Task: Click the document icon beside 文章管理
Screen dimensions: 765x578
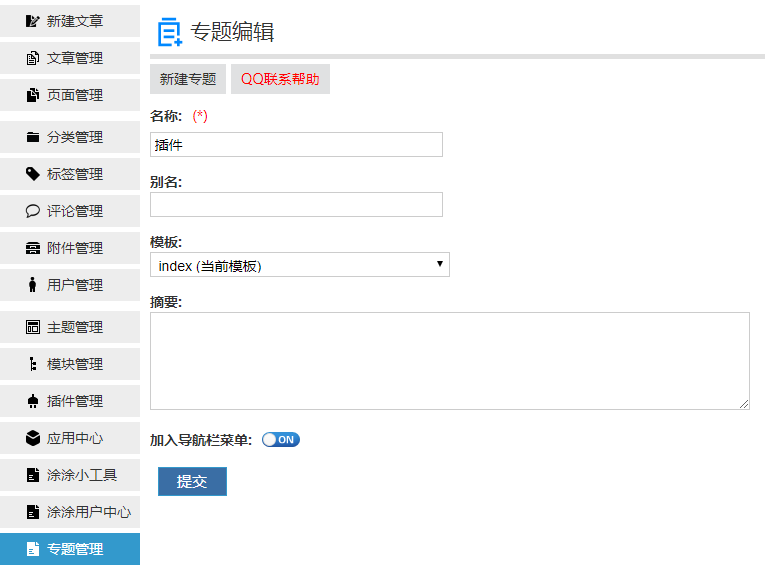Action: (x=32, y=58)
